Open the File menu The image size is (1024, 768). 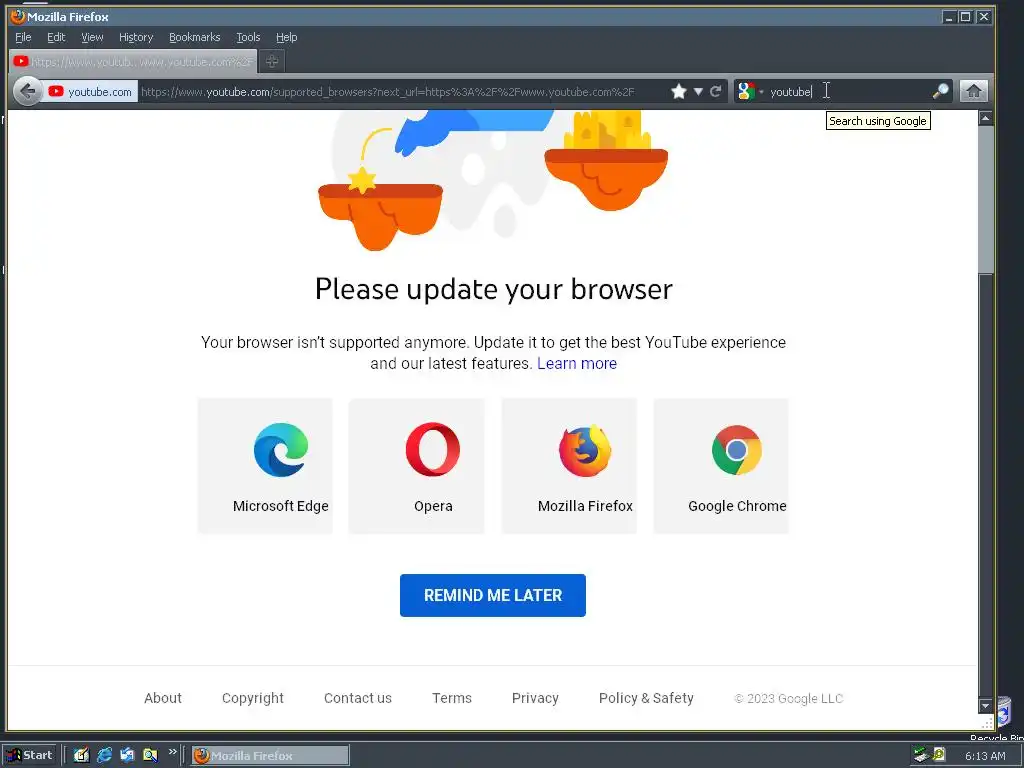tap(23, 37)
